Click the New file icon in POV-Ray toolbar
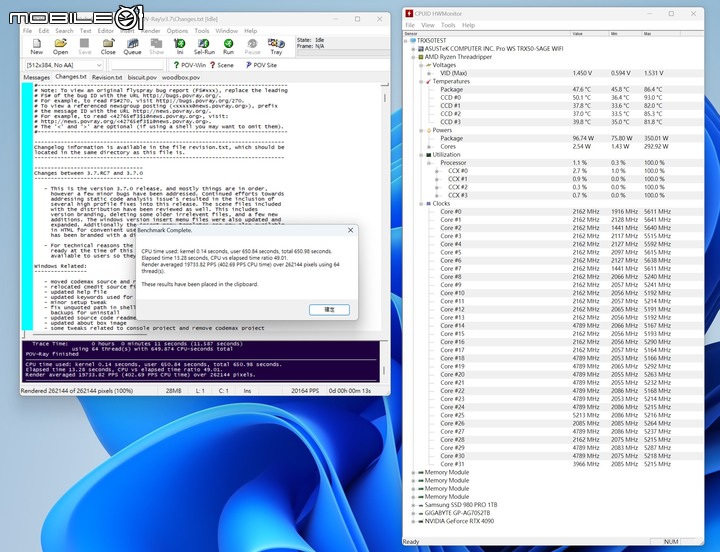720x552 pixels. coord(36,44)
